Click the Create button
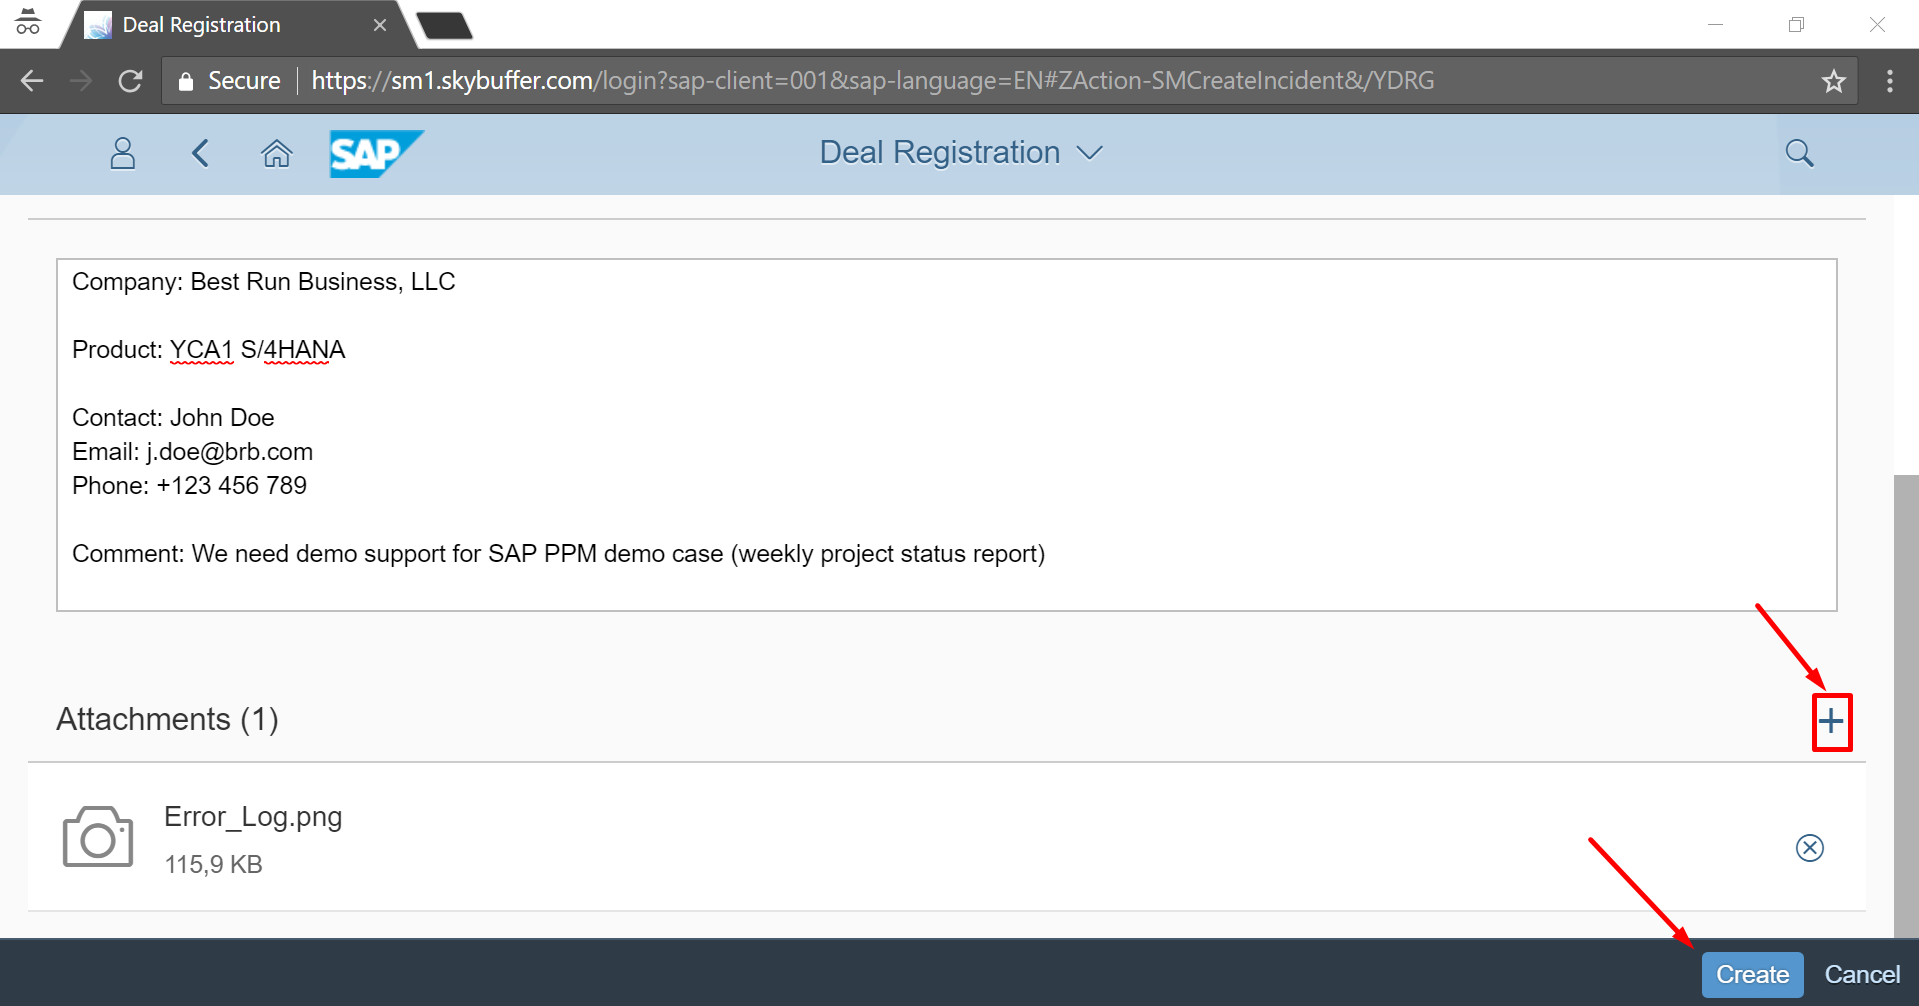This screenshot has width=1919, height=1006. (x=1752, y=974)
